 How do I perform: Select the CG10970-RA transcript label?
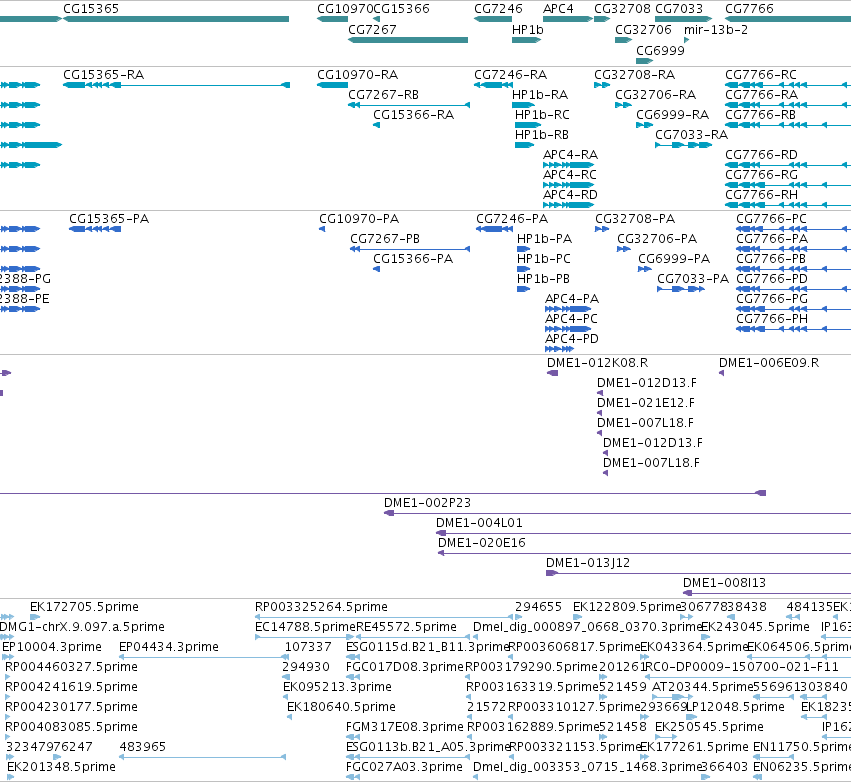point(357,74)
